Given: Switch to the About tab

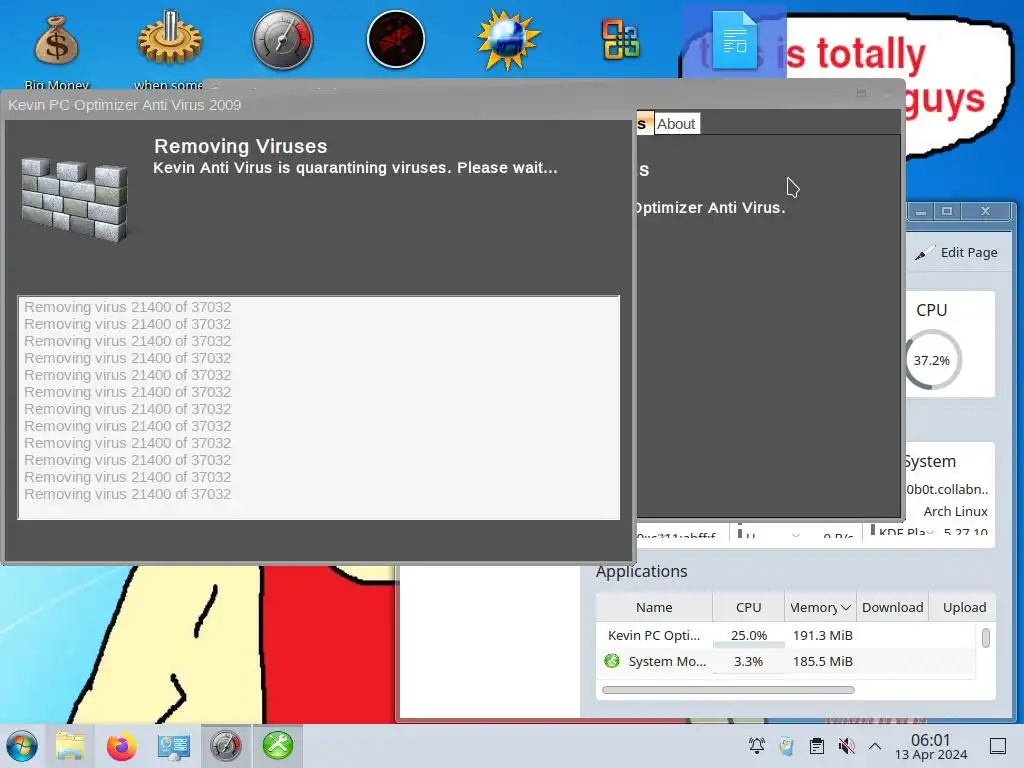Looking at the screenshot, I should pyautogui.click(x=676, y=124).
